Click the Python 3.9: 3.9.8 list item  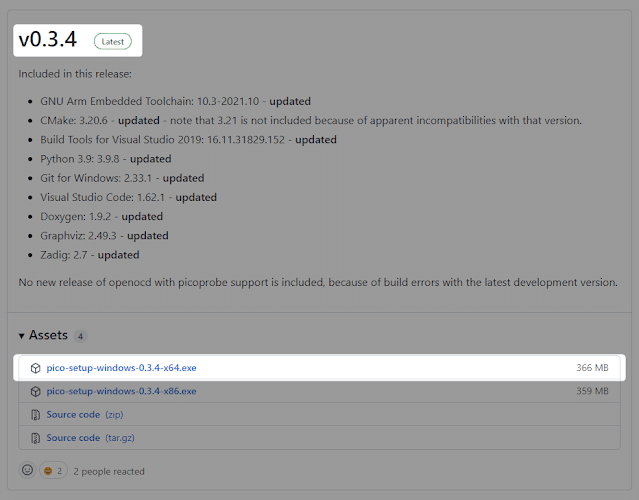pyautogui.click(x=106, y=159)
